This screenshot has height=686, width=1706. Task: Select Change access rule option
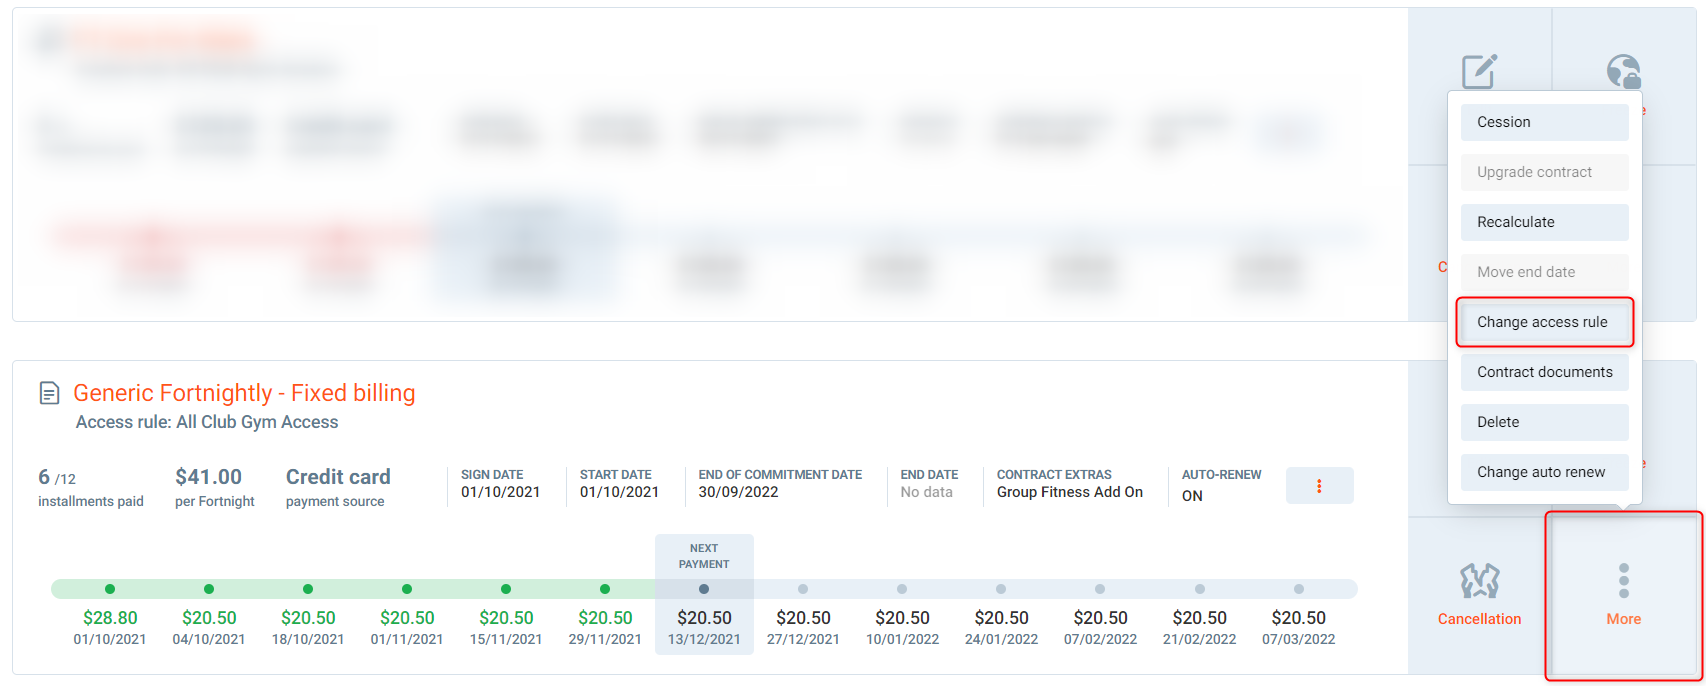(x=1544, y=322)
